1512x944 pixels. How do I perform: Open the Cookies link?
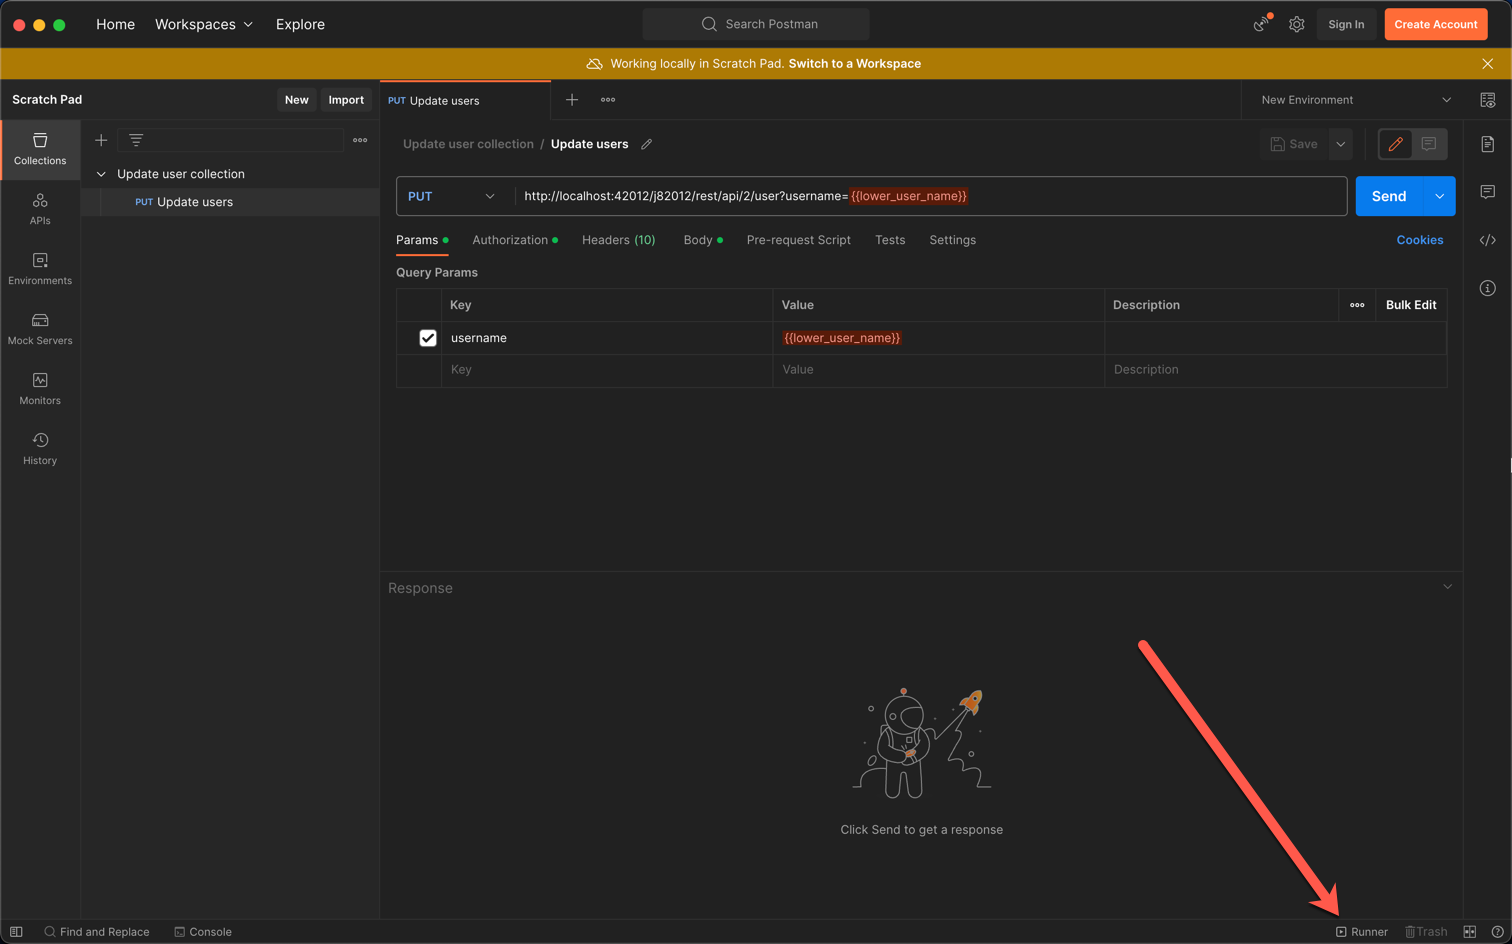coord(1420,240)
